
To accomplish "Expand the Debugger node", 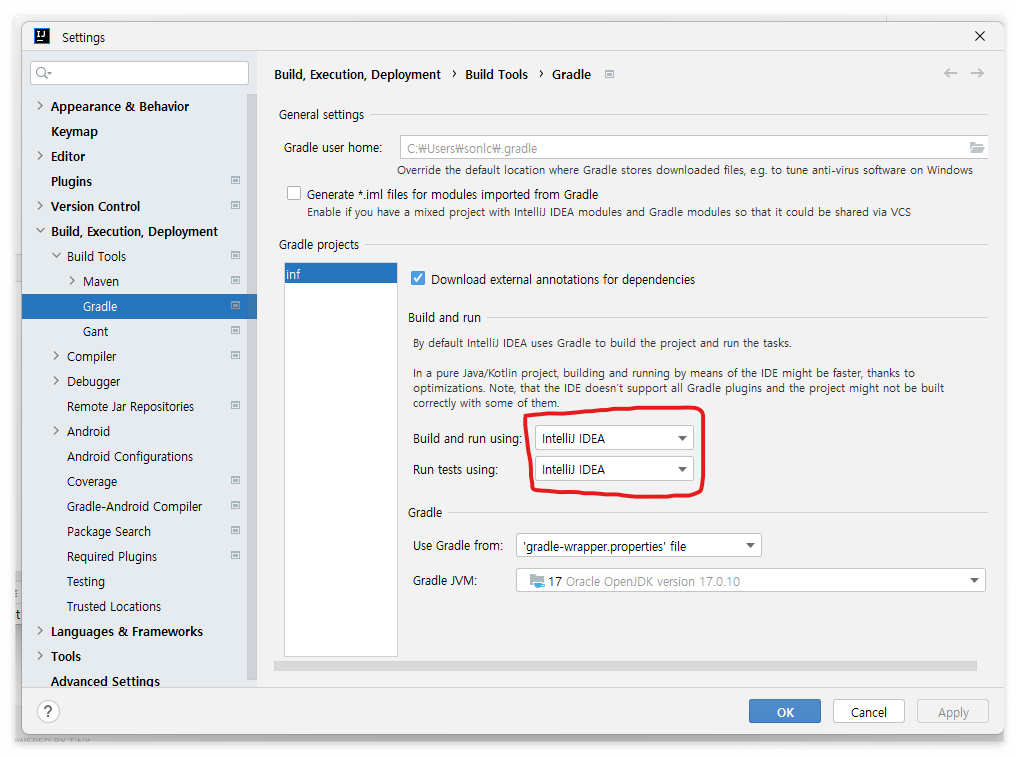I will [x=57, y=381].
